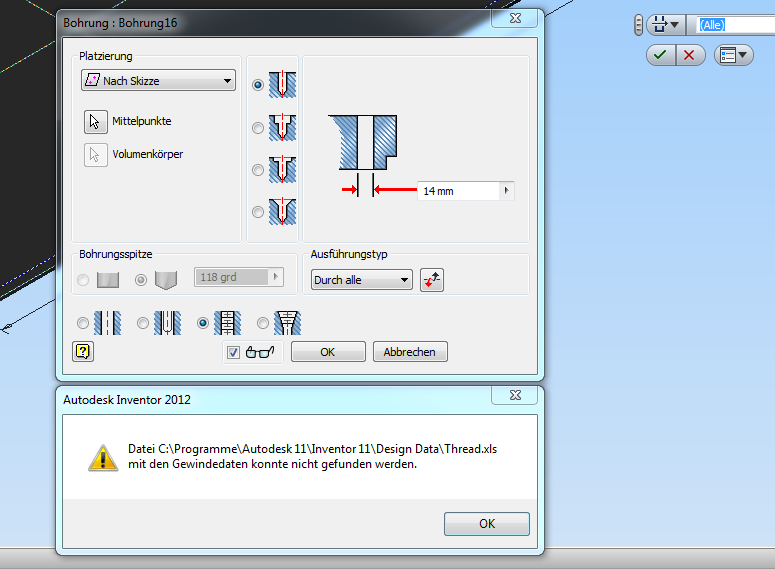Screen dimensions: 775x569
Task: Select the simple drilled hole radio option
Action: 258,85
